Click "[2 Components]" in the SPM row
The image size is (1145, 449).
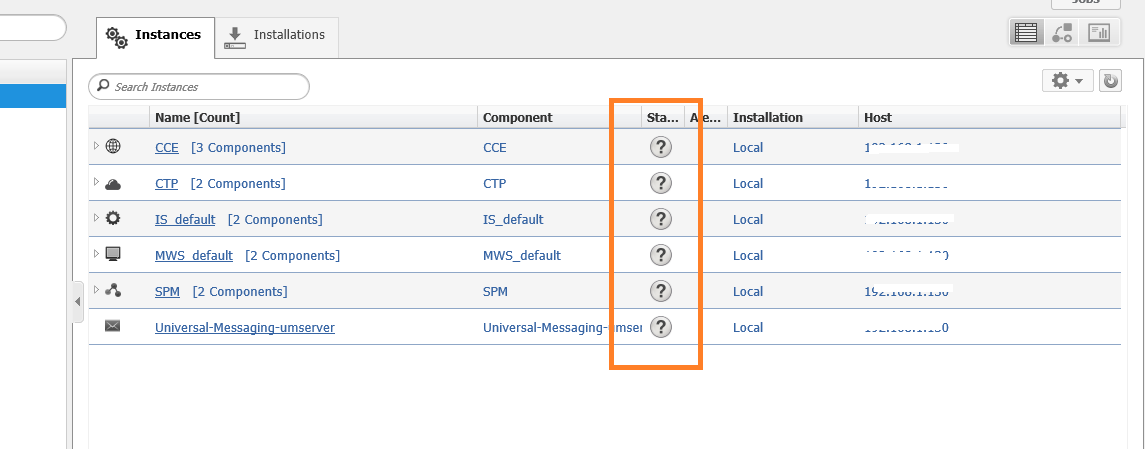point(240,291)
